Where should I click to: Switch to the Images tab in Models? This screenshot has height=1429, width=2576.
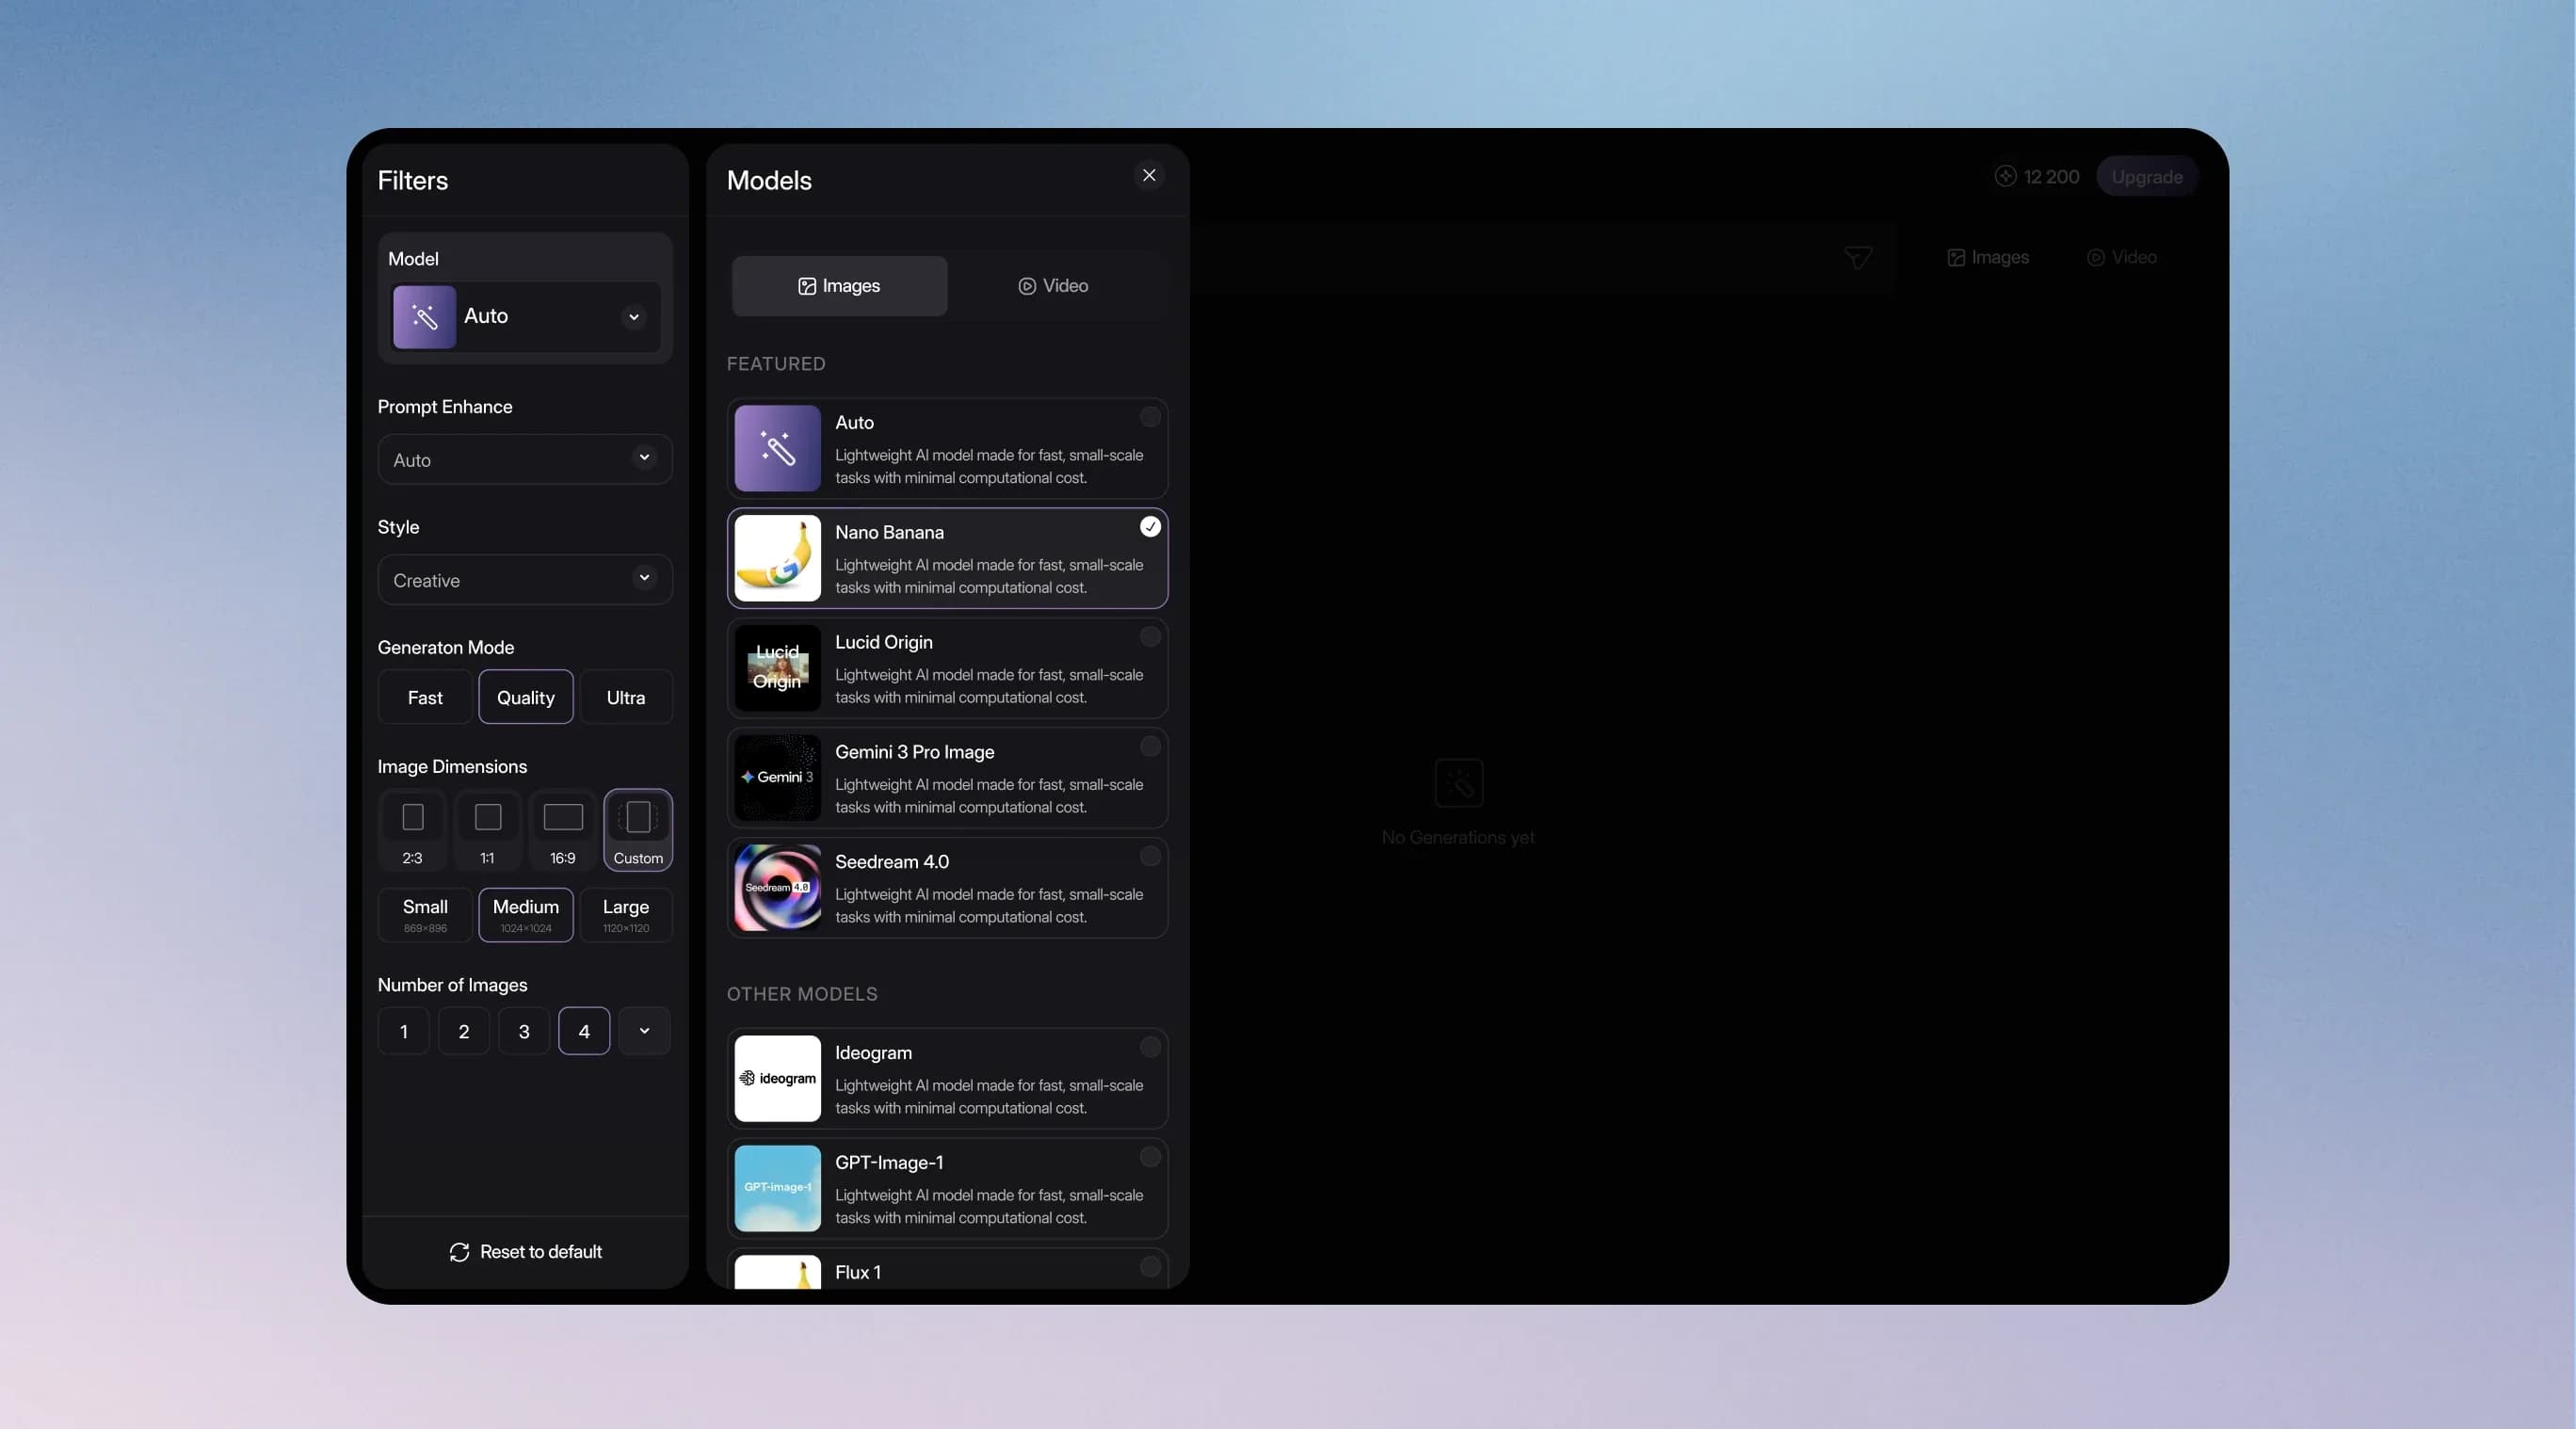click(839, 286)
